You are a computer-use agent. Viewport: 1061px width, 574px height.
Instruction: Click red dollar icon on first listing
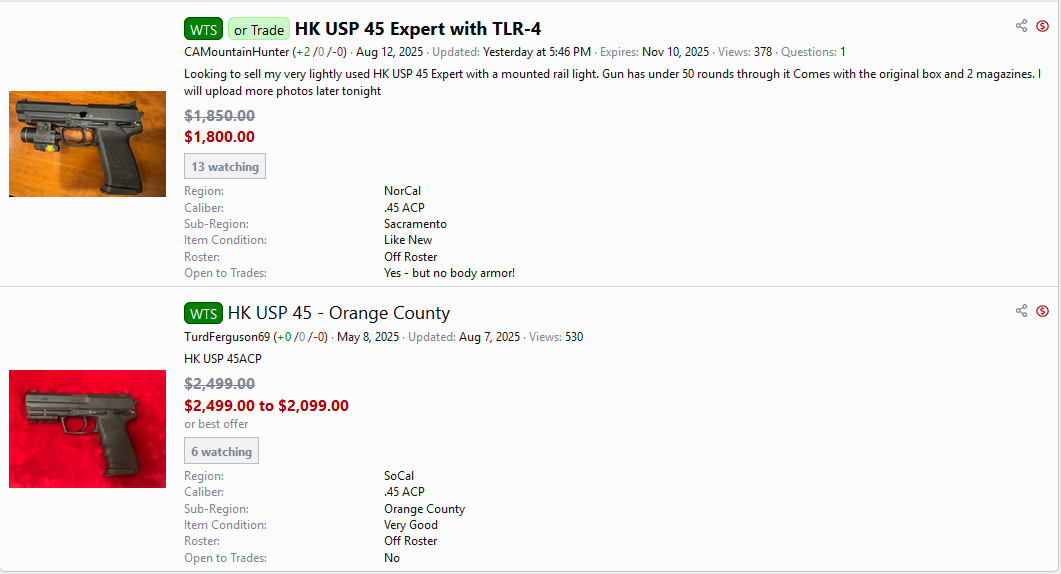[x=1042, y=26]
